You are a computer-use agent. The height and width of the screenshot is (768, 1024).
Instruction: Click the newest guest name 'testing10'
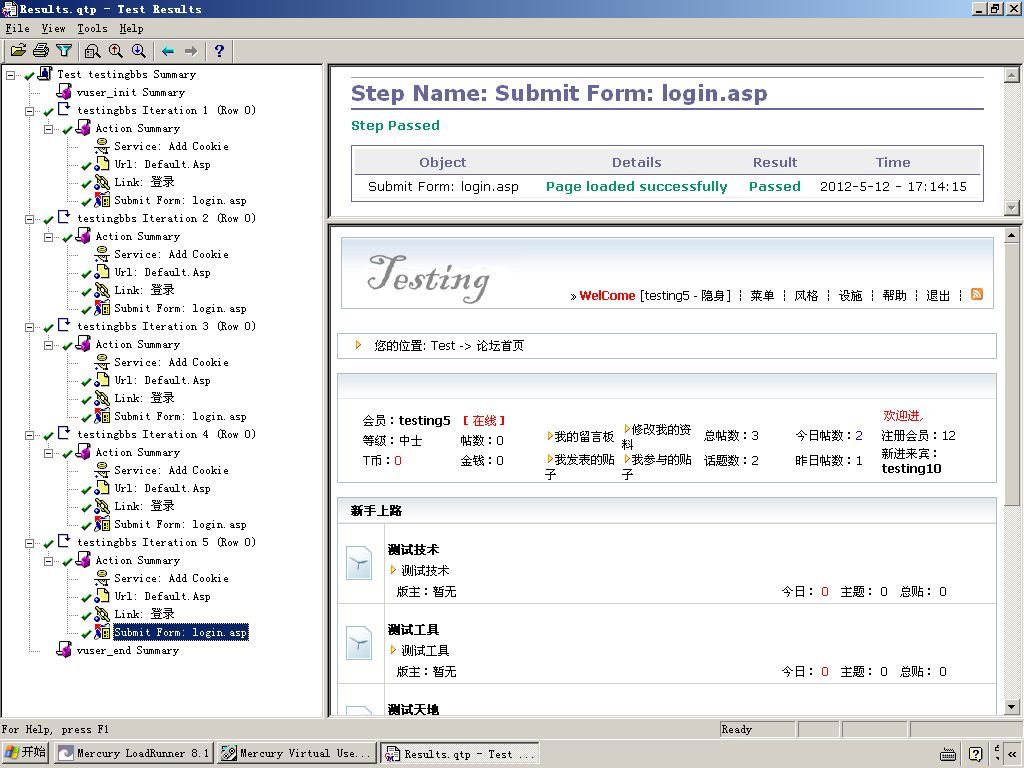[x=911, y=468]
